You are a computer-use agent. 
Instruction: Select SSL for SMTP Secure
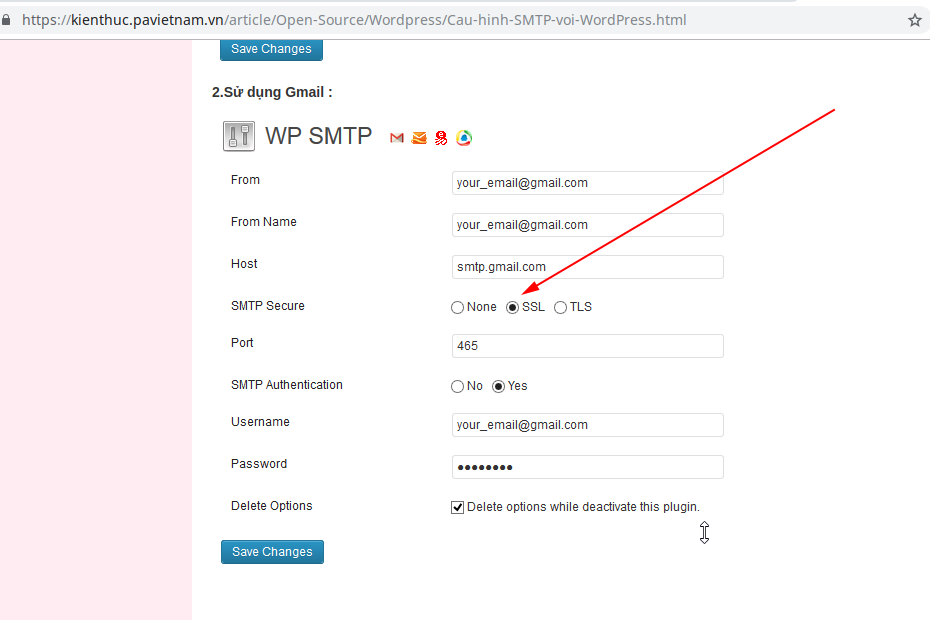[512, 307]
